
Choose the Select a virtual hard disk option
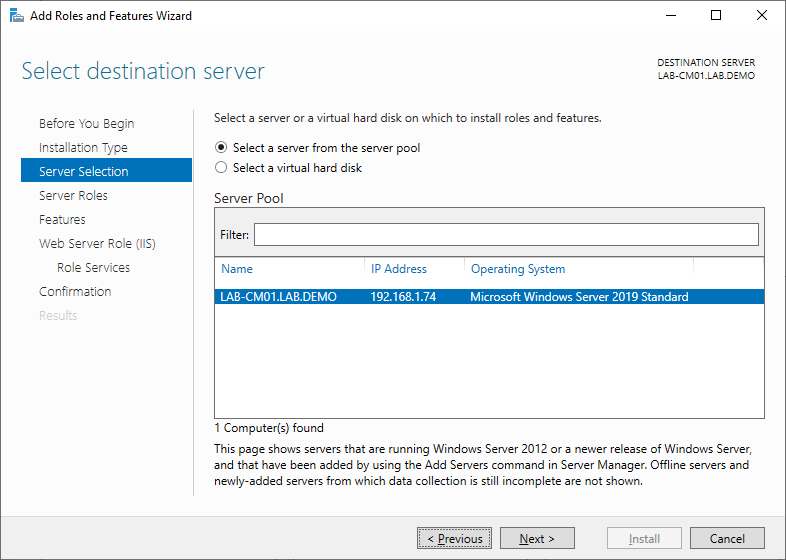[x=221, y=168]
